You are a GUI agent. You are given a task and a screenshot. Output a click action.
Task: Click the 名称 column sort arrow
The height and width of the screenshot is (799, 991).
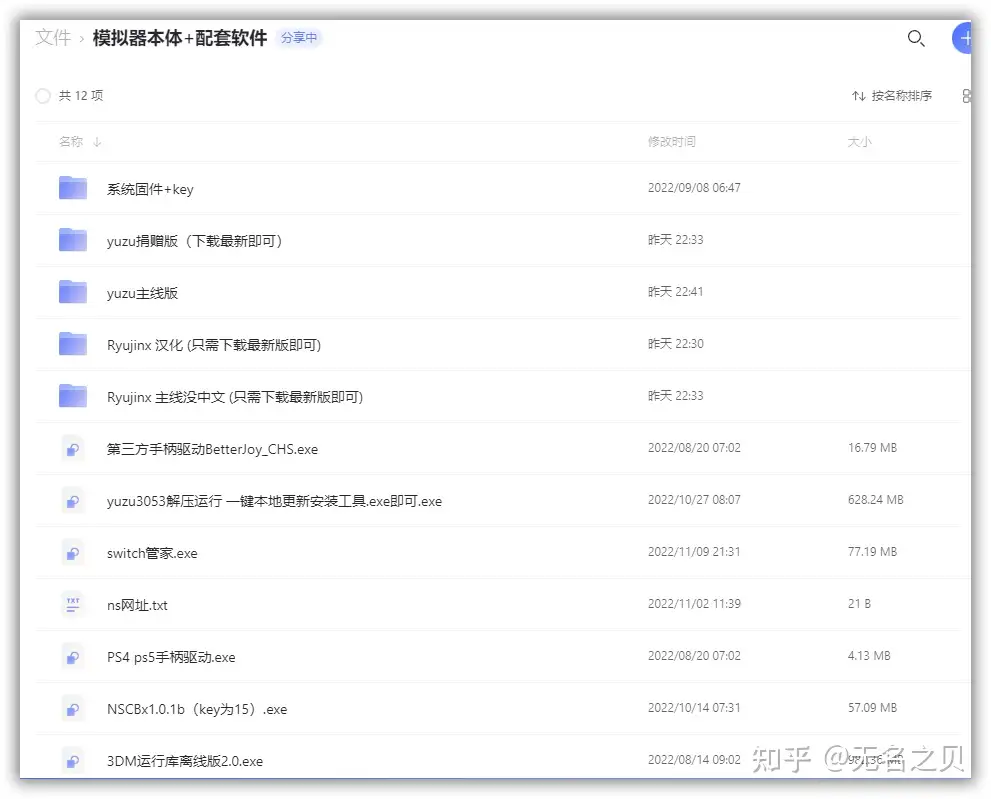pos(97,142)
